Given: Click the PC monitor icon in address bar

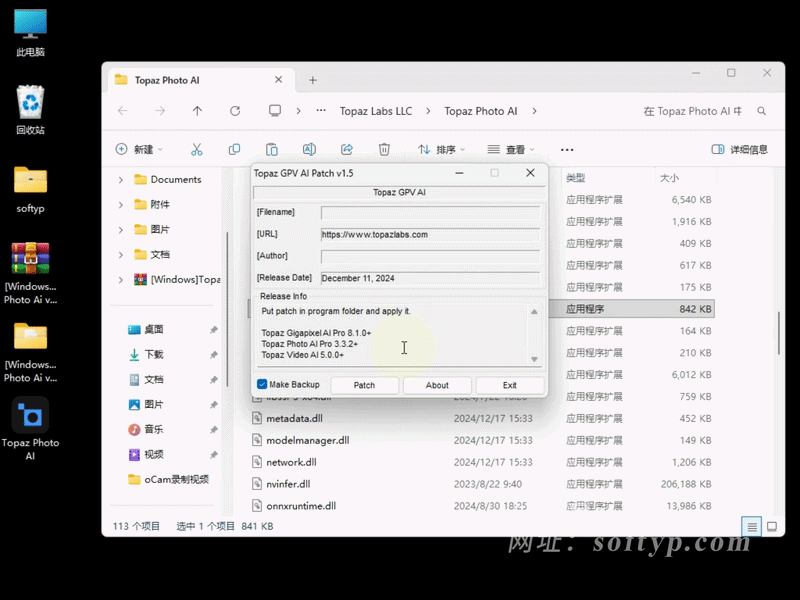Looking at the screenshot, I should point(275,111).
